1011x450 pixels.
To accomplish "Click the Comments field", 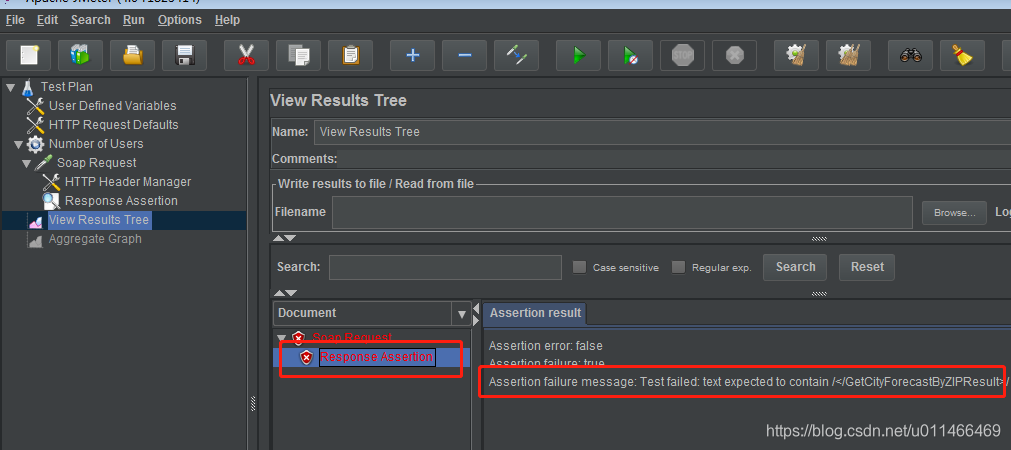I will [x=674, y=159].
